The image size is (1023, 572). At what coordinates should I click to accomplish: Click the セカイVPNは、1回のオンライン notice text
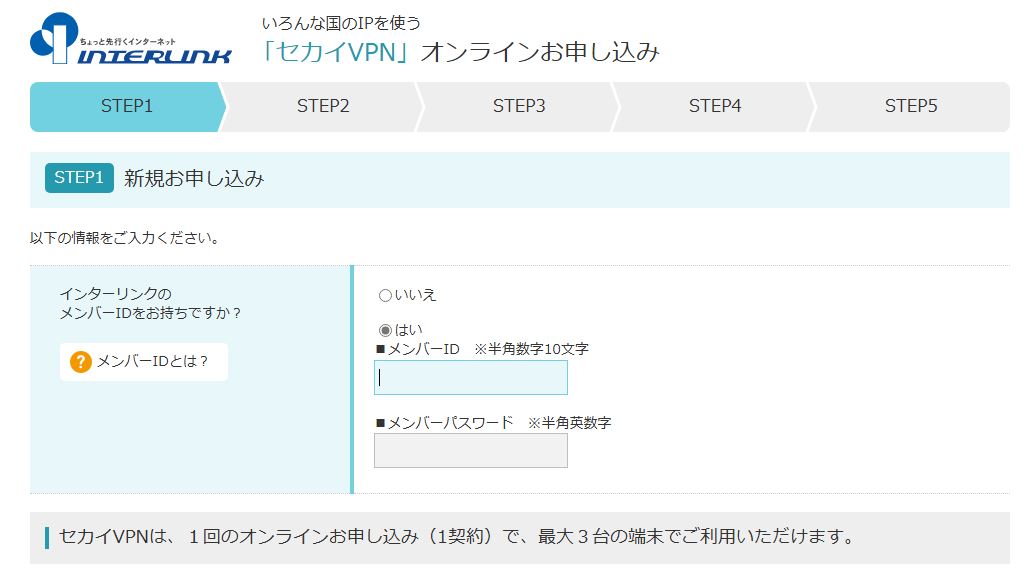pos(457,537)
